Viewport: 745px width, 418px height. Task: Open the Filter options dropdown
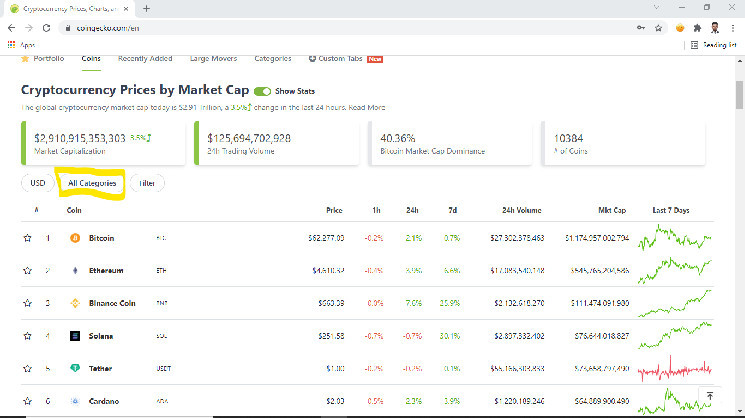coord(147,183)
